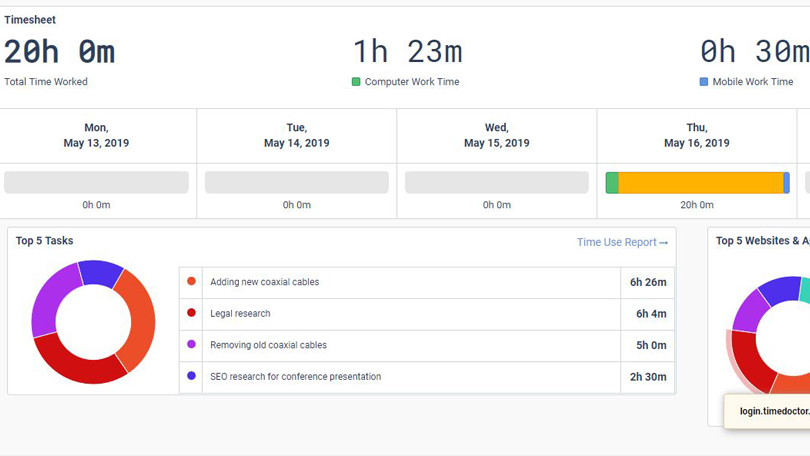810x456 pixels.
Task: Click the 20h 0m Total Time Worked value
Action: 60,52
